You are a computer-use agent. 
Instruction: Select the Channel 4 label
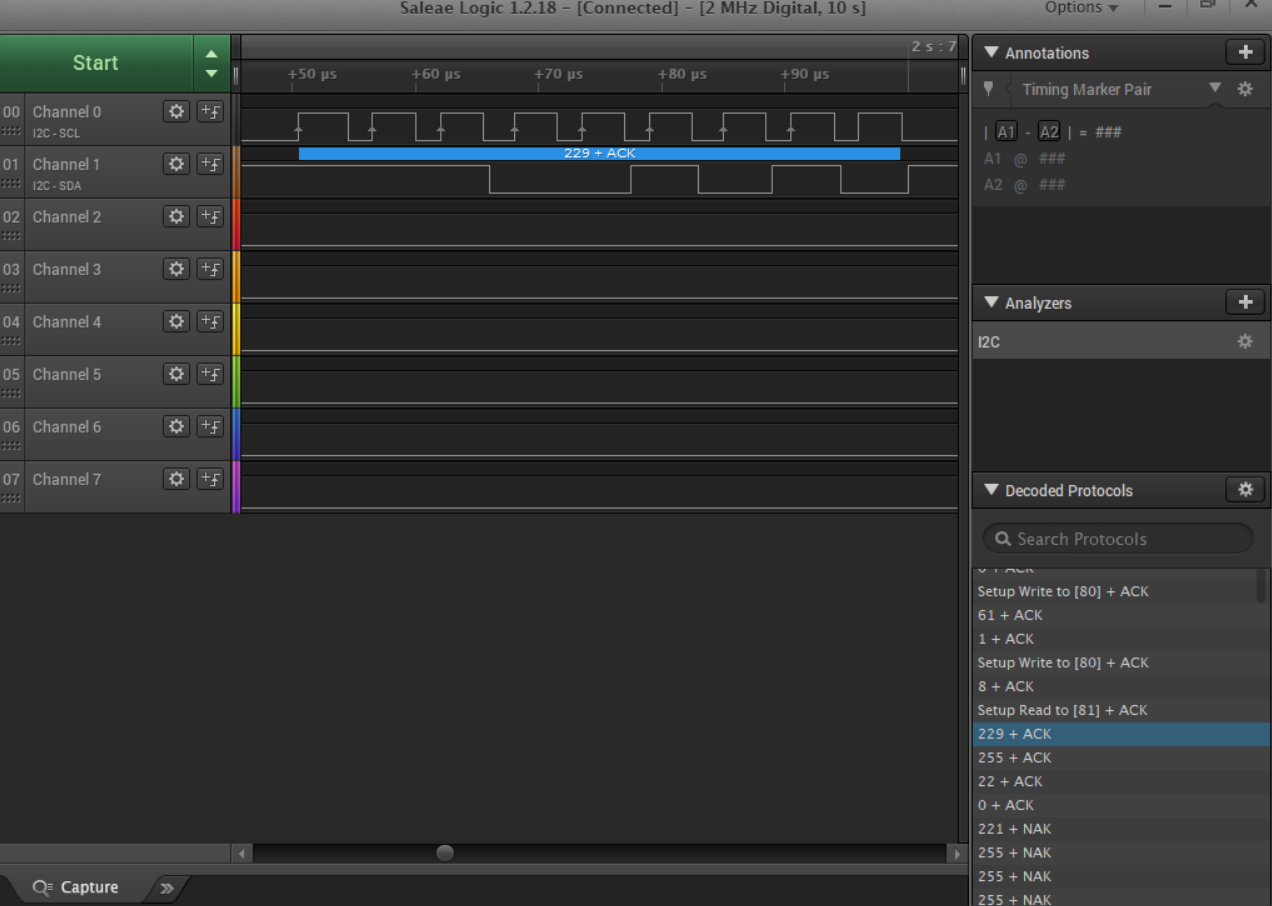pos(67,322)
